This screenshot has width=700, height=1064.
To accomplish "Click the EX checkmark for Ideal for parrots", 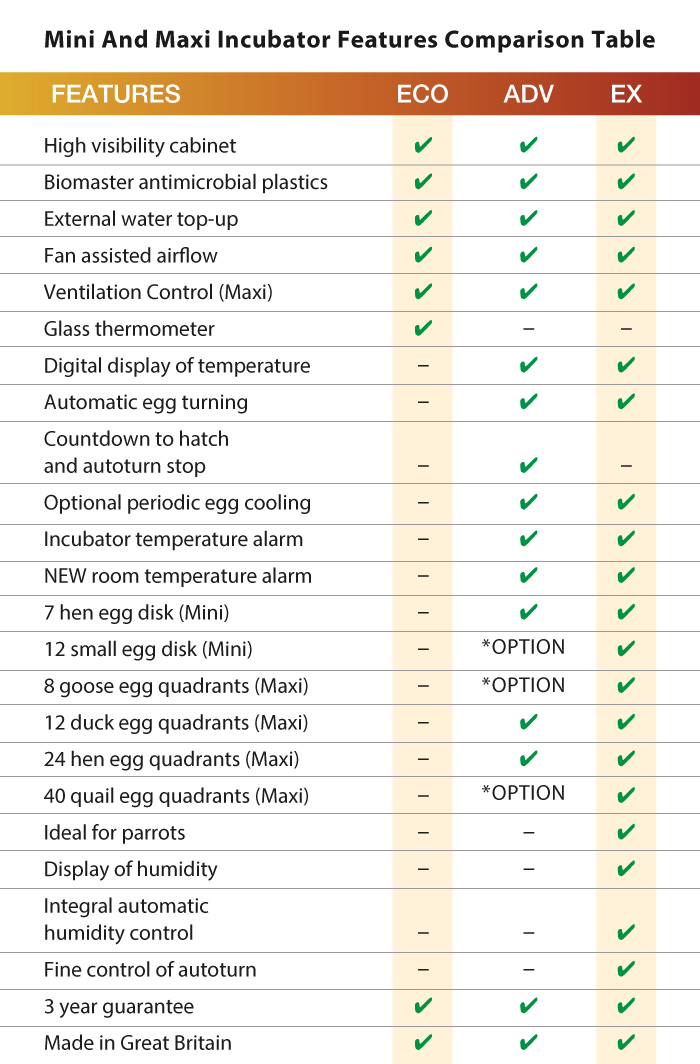I will pos(626,832).
